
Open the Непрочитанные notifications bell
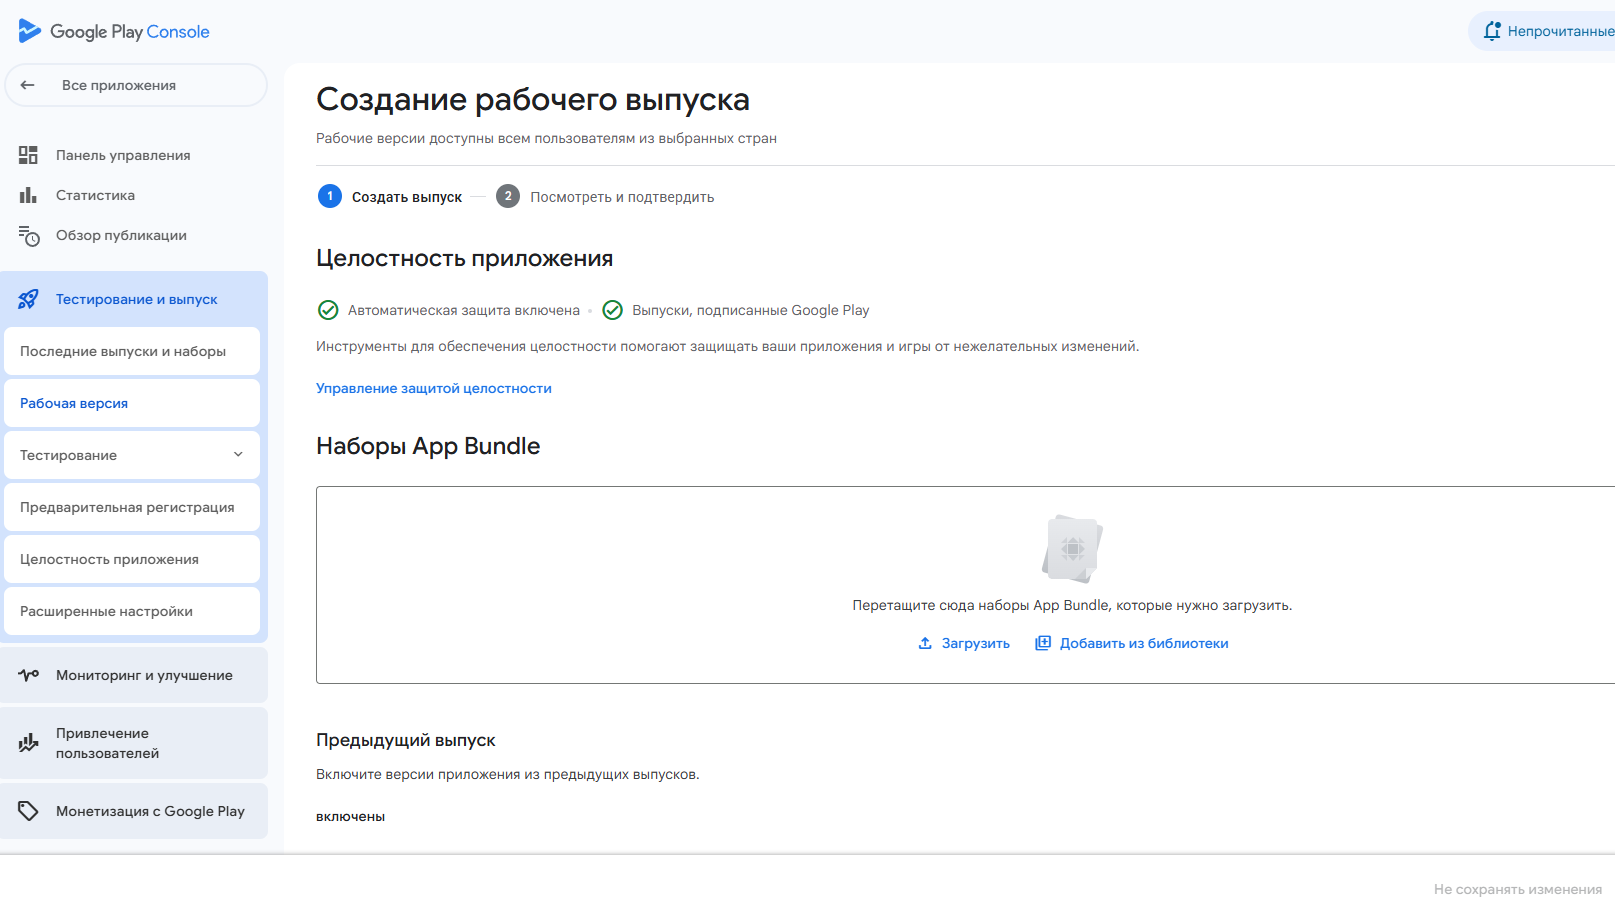click(x=1491, y=31)
